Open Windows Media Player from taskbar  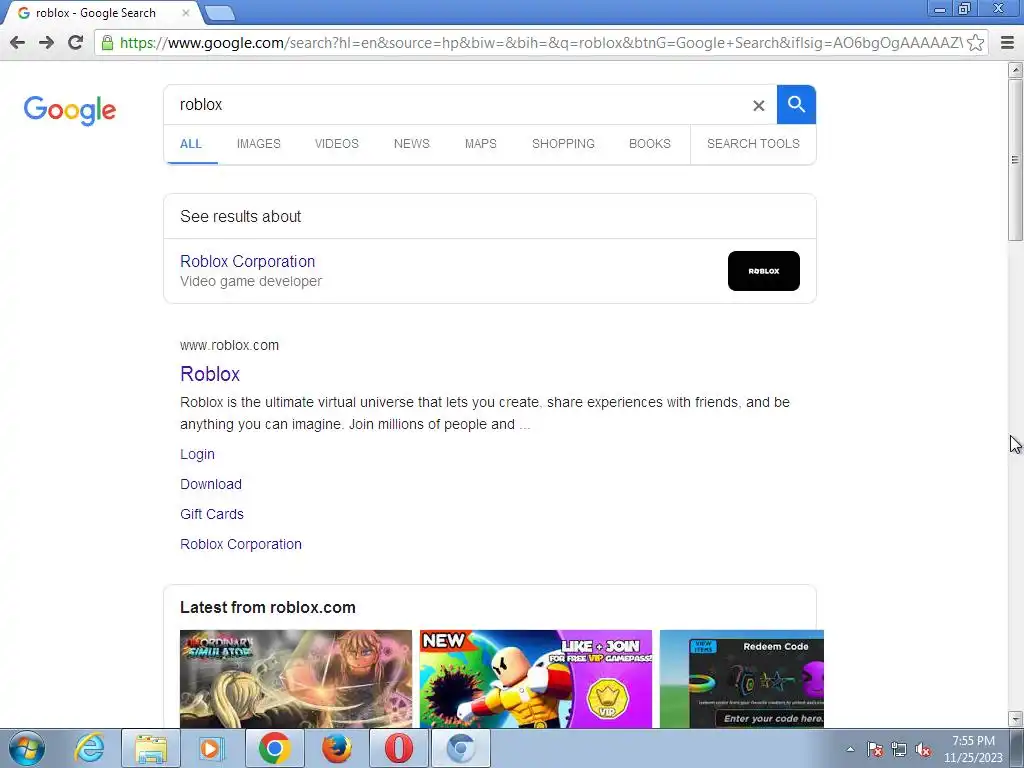(212, 748)
